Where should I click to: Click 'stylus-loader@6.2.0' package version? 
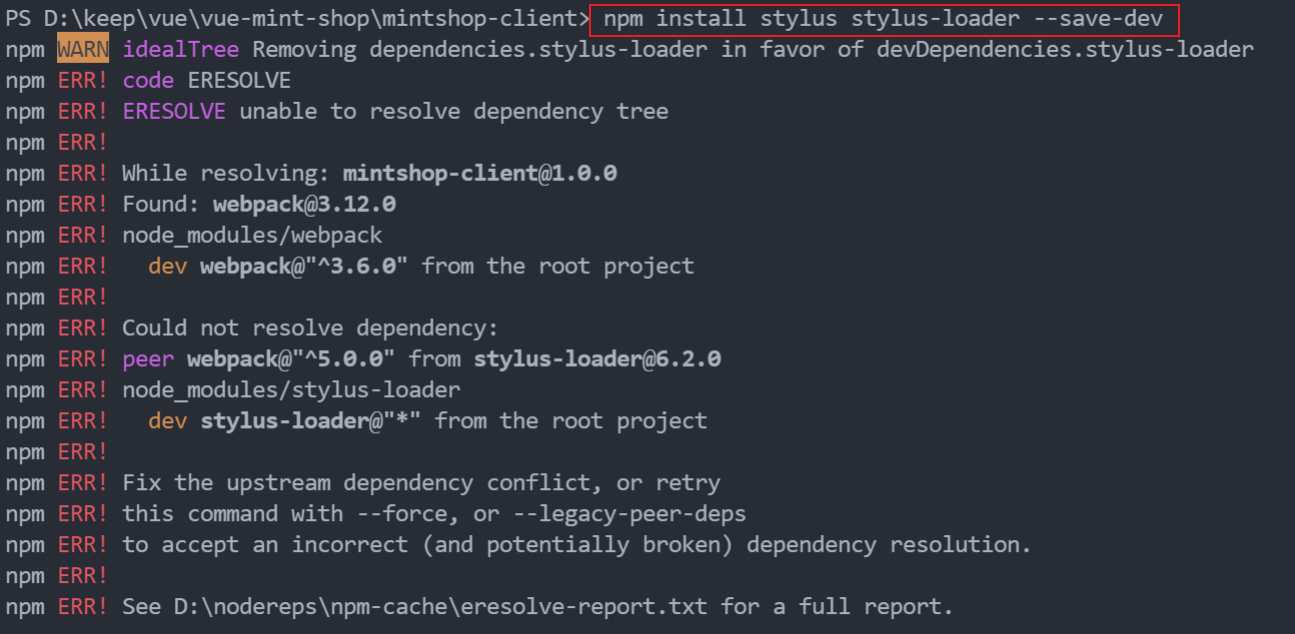click(597, 359)
